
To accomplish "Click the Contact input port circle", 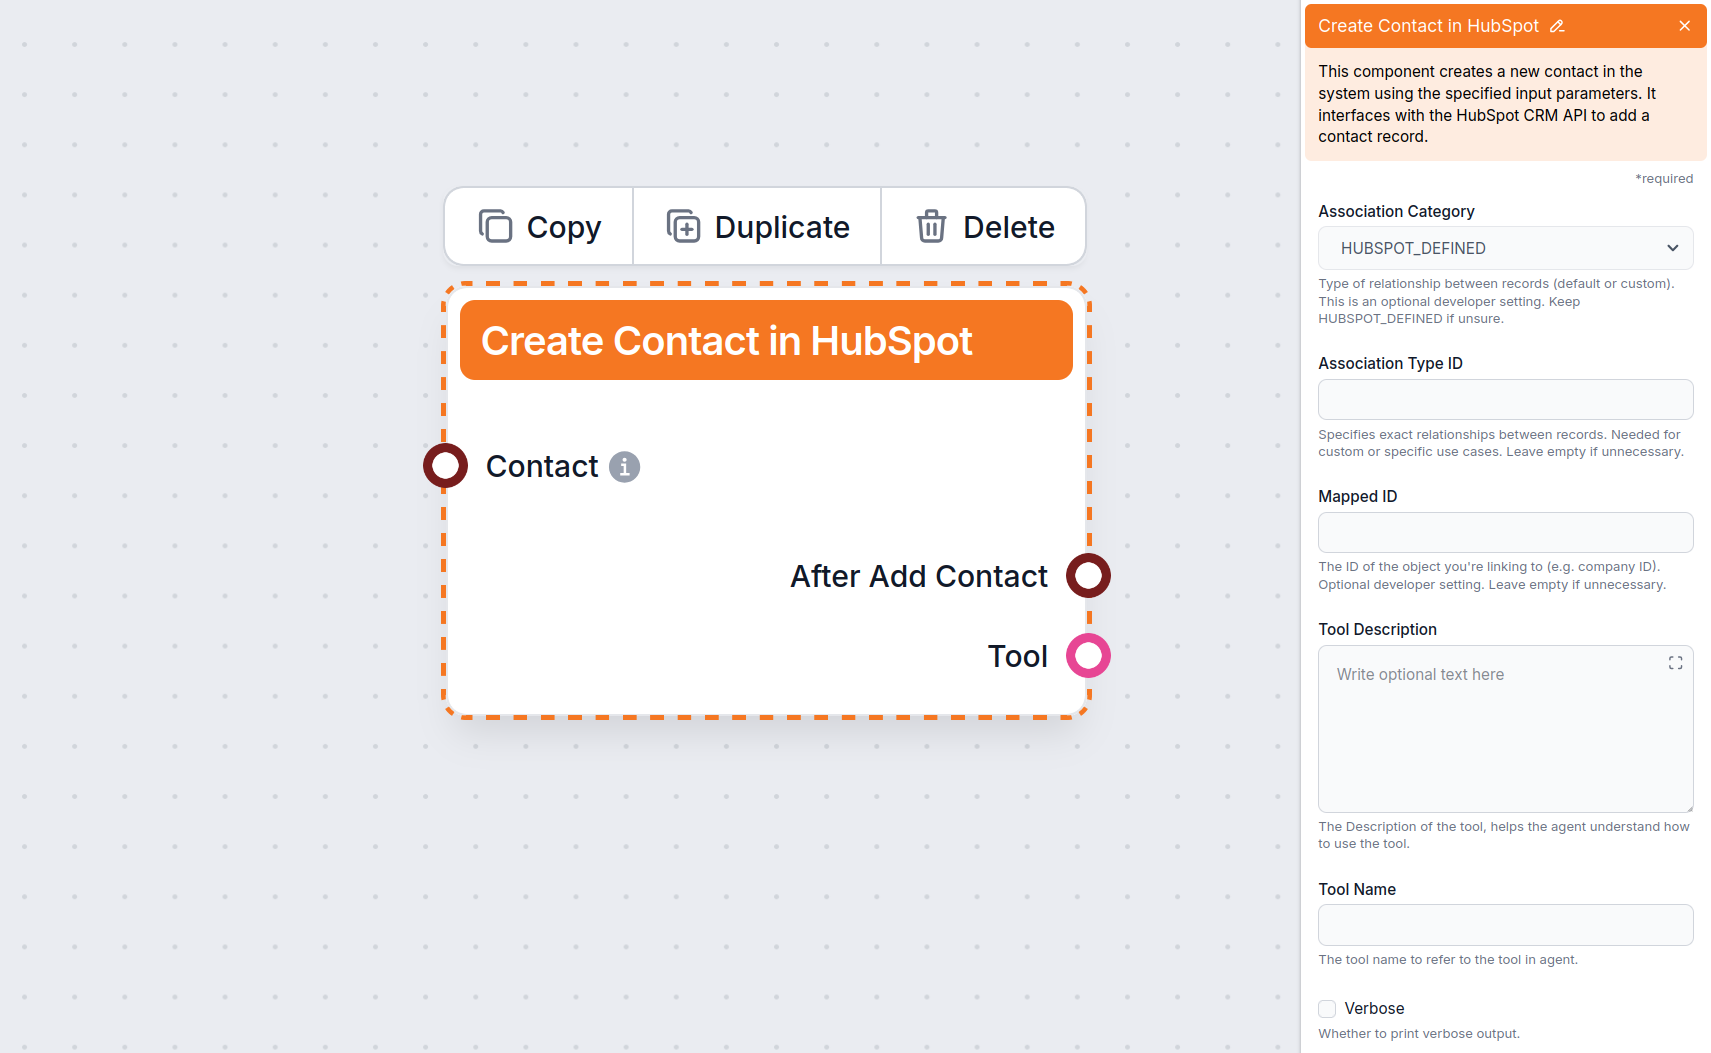I will tap(445, 466).
